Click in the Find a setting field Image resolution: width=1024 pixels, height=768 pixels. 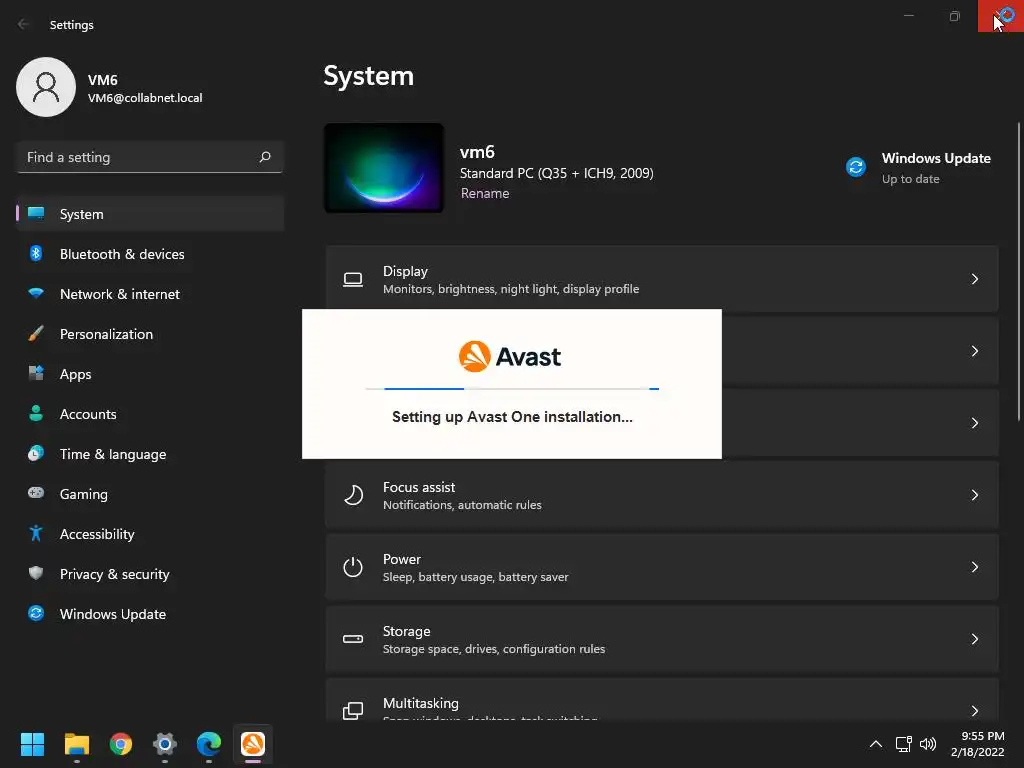point(150,157)
